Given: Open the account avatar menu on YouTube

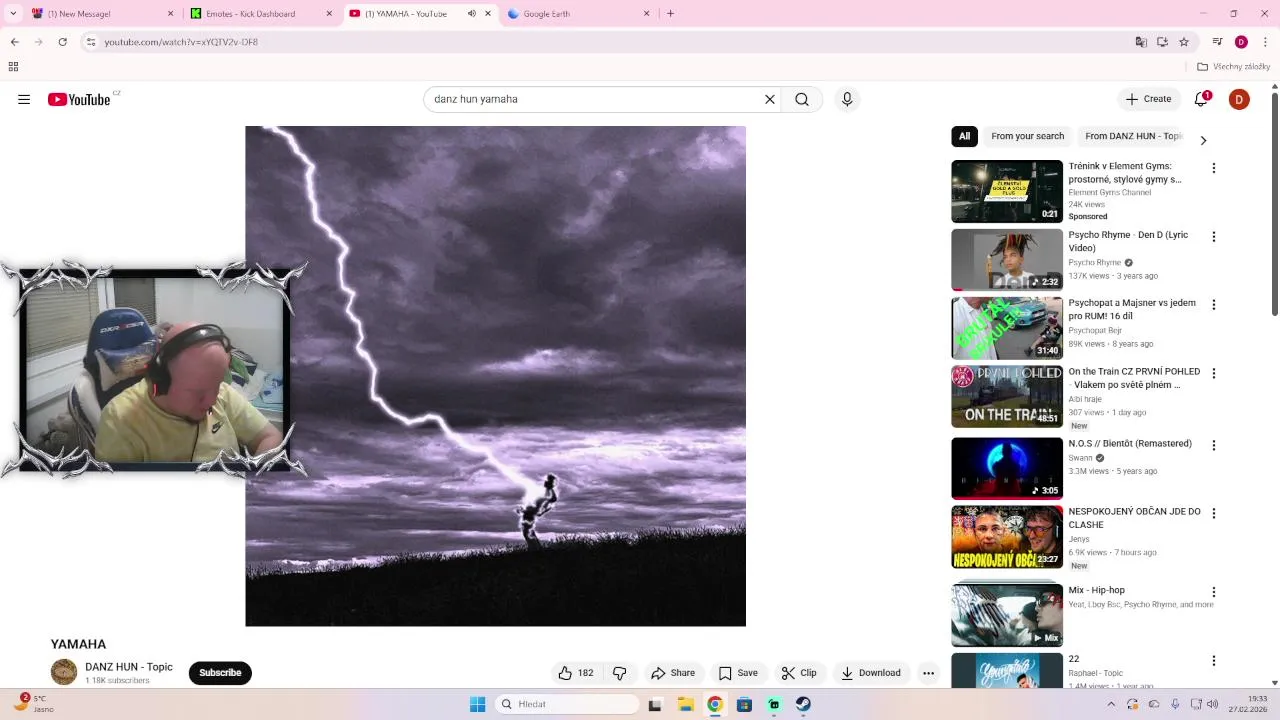Looking at the screenshot, I should pos(1239,99).
